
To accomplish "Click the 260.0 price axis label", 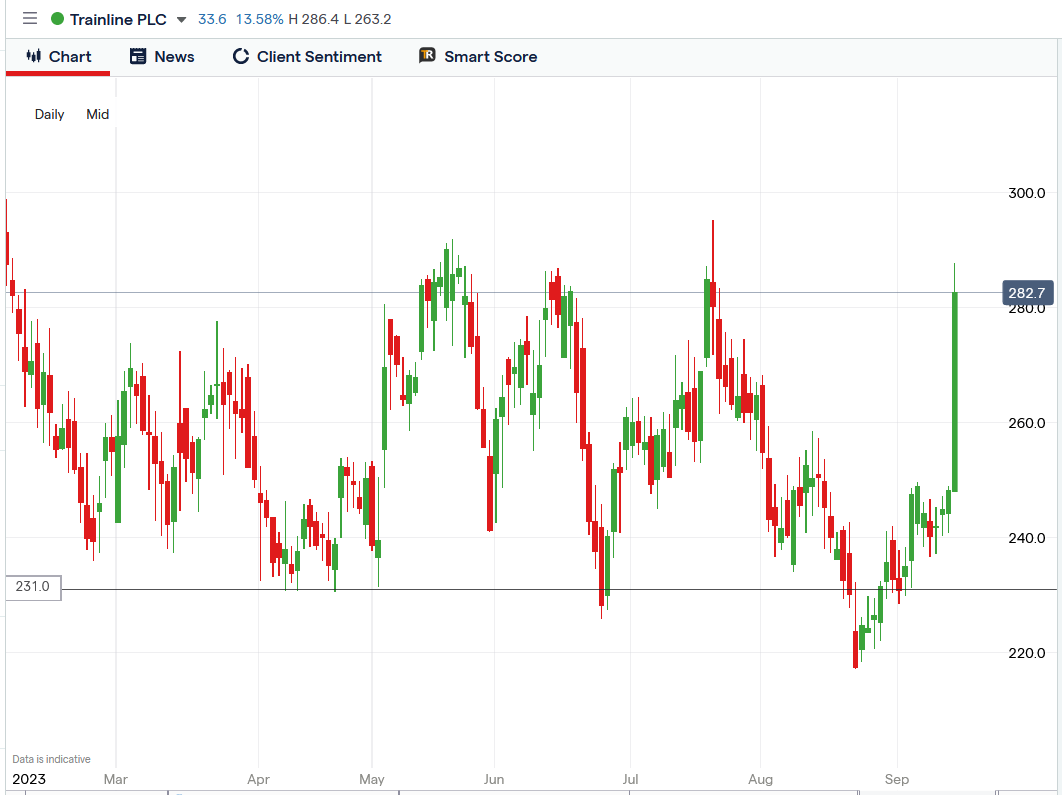I will [1027, 423].
